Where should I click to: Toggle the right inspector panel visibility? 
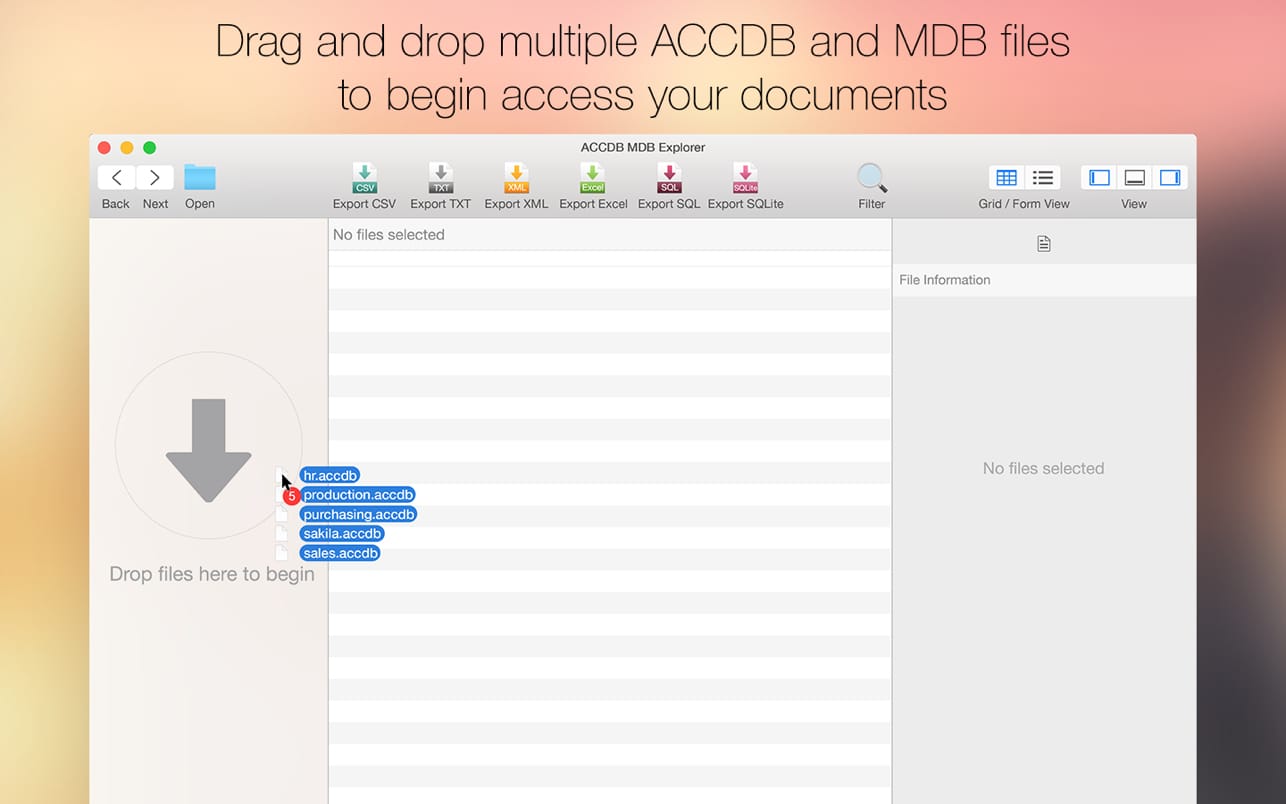tap(1170, 177)
